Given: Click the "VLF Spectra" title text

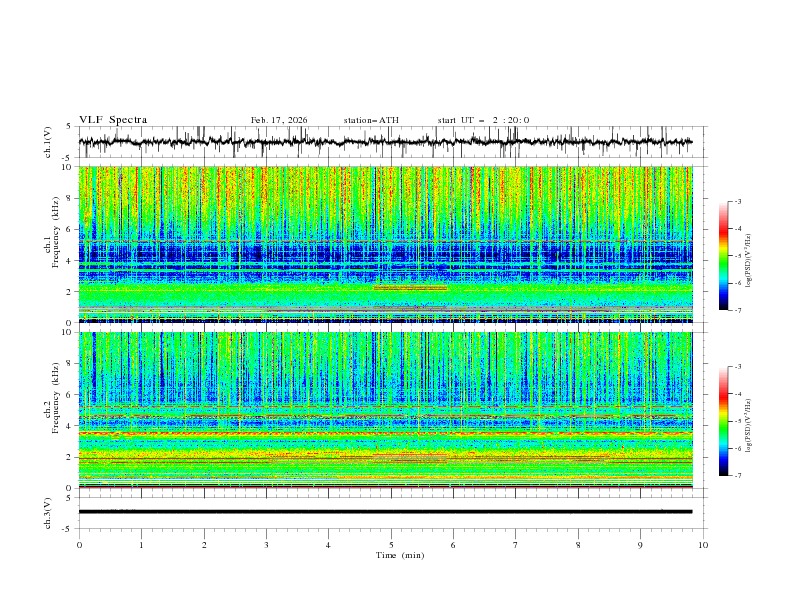Looking at the screenshot, I should 113,120.
